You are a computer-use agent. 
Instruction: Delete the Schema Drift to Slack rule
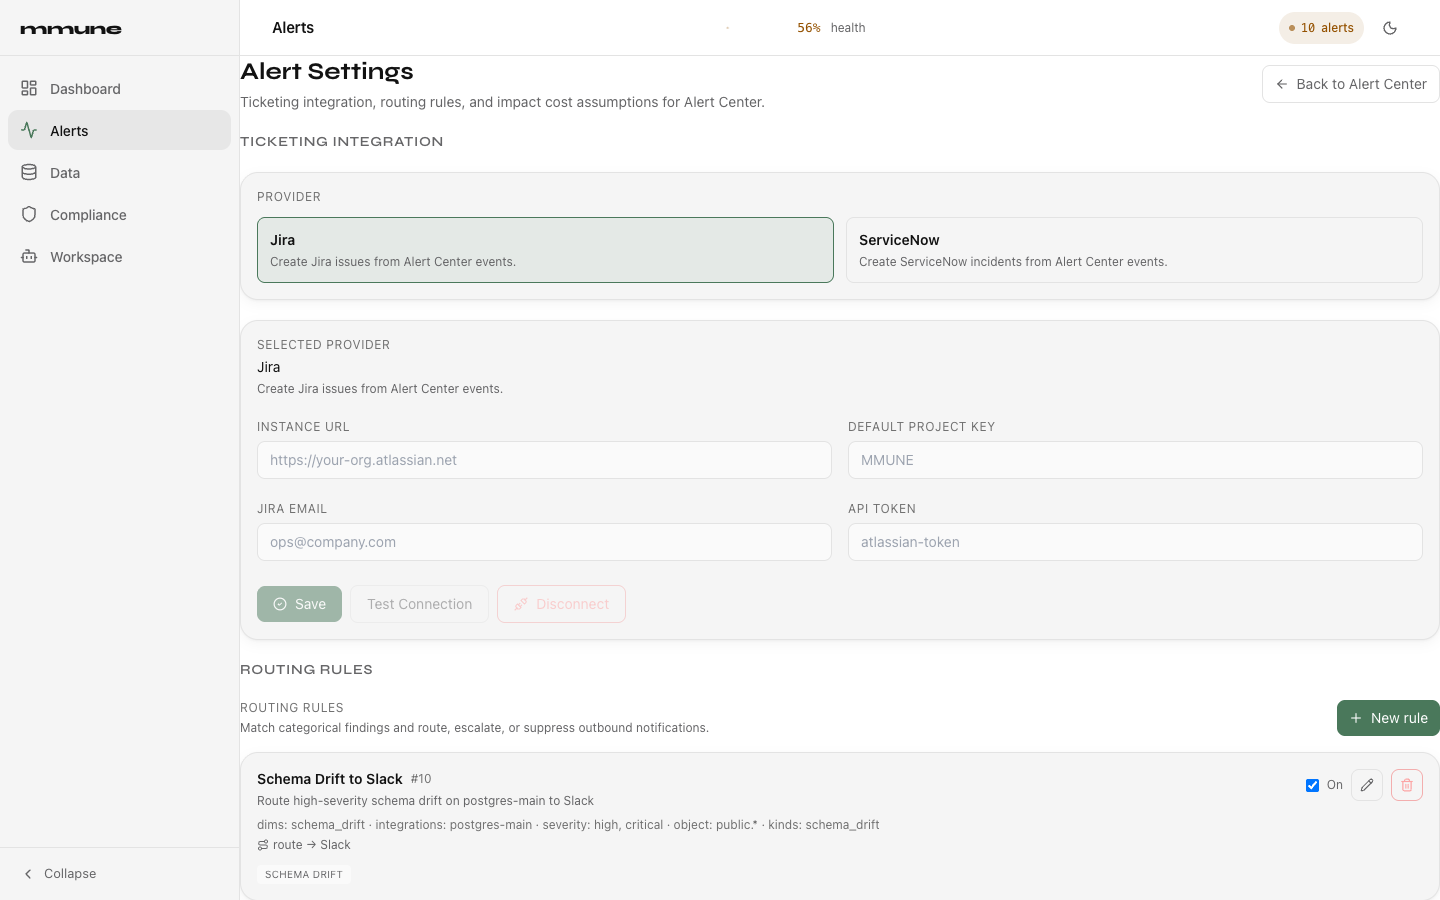coord(1407,785)
